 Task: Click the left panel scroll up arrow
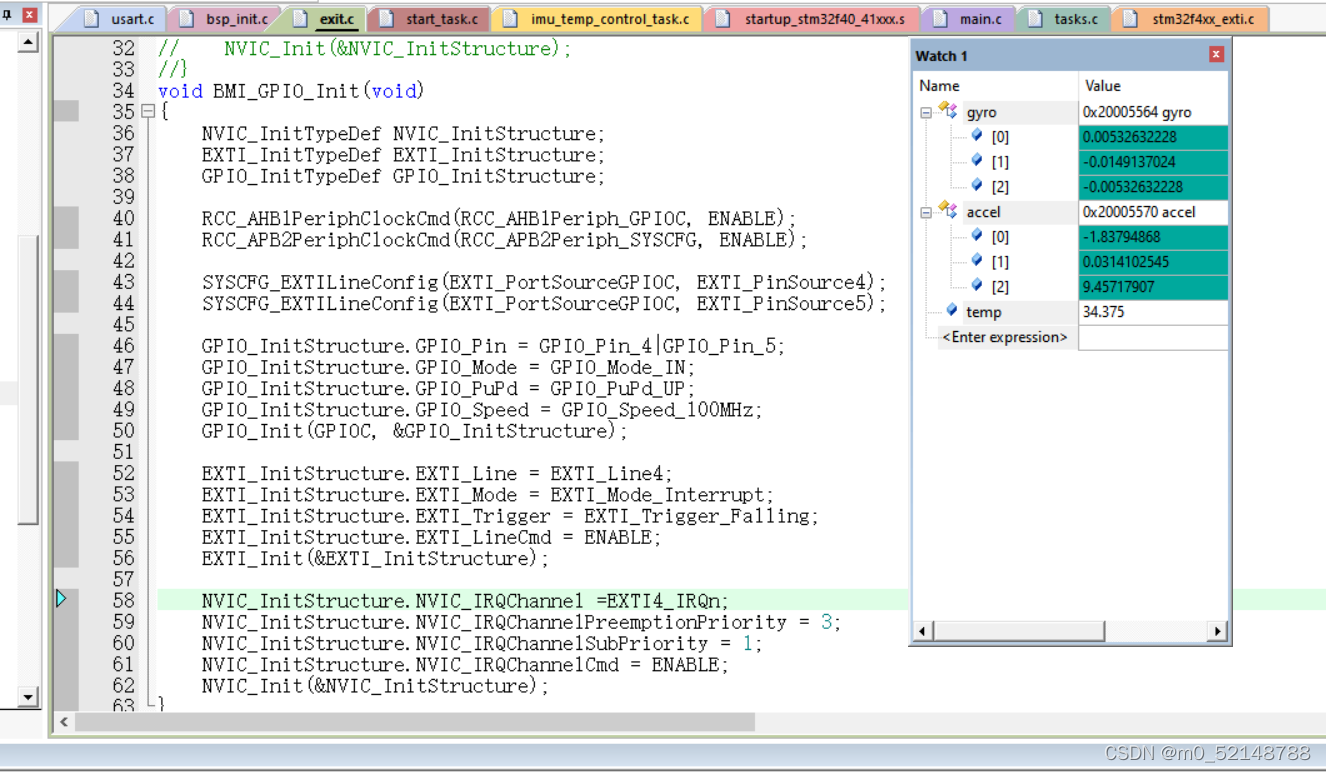click(28, 42)
